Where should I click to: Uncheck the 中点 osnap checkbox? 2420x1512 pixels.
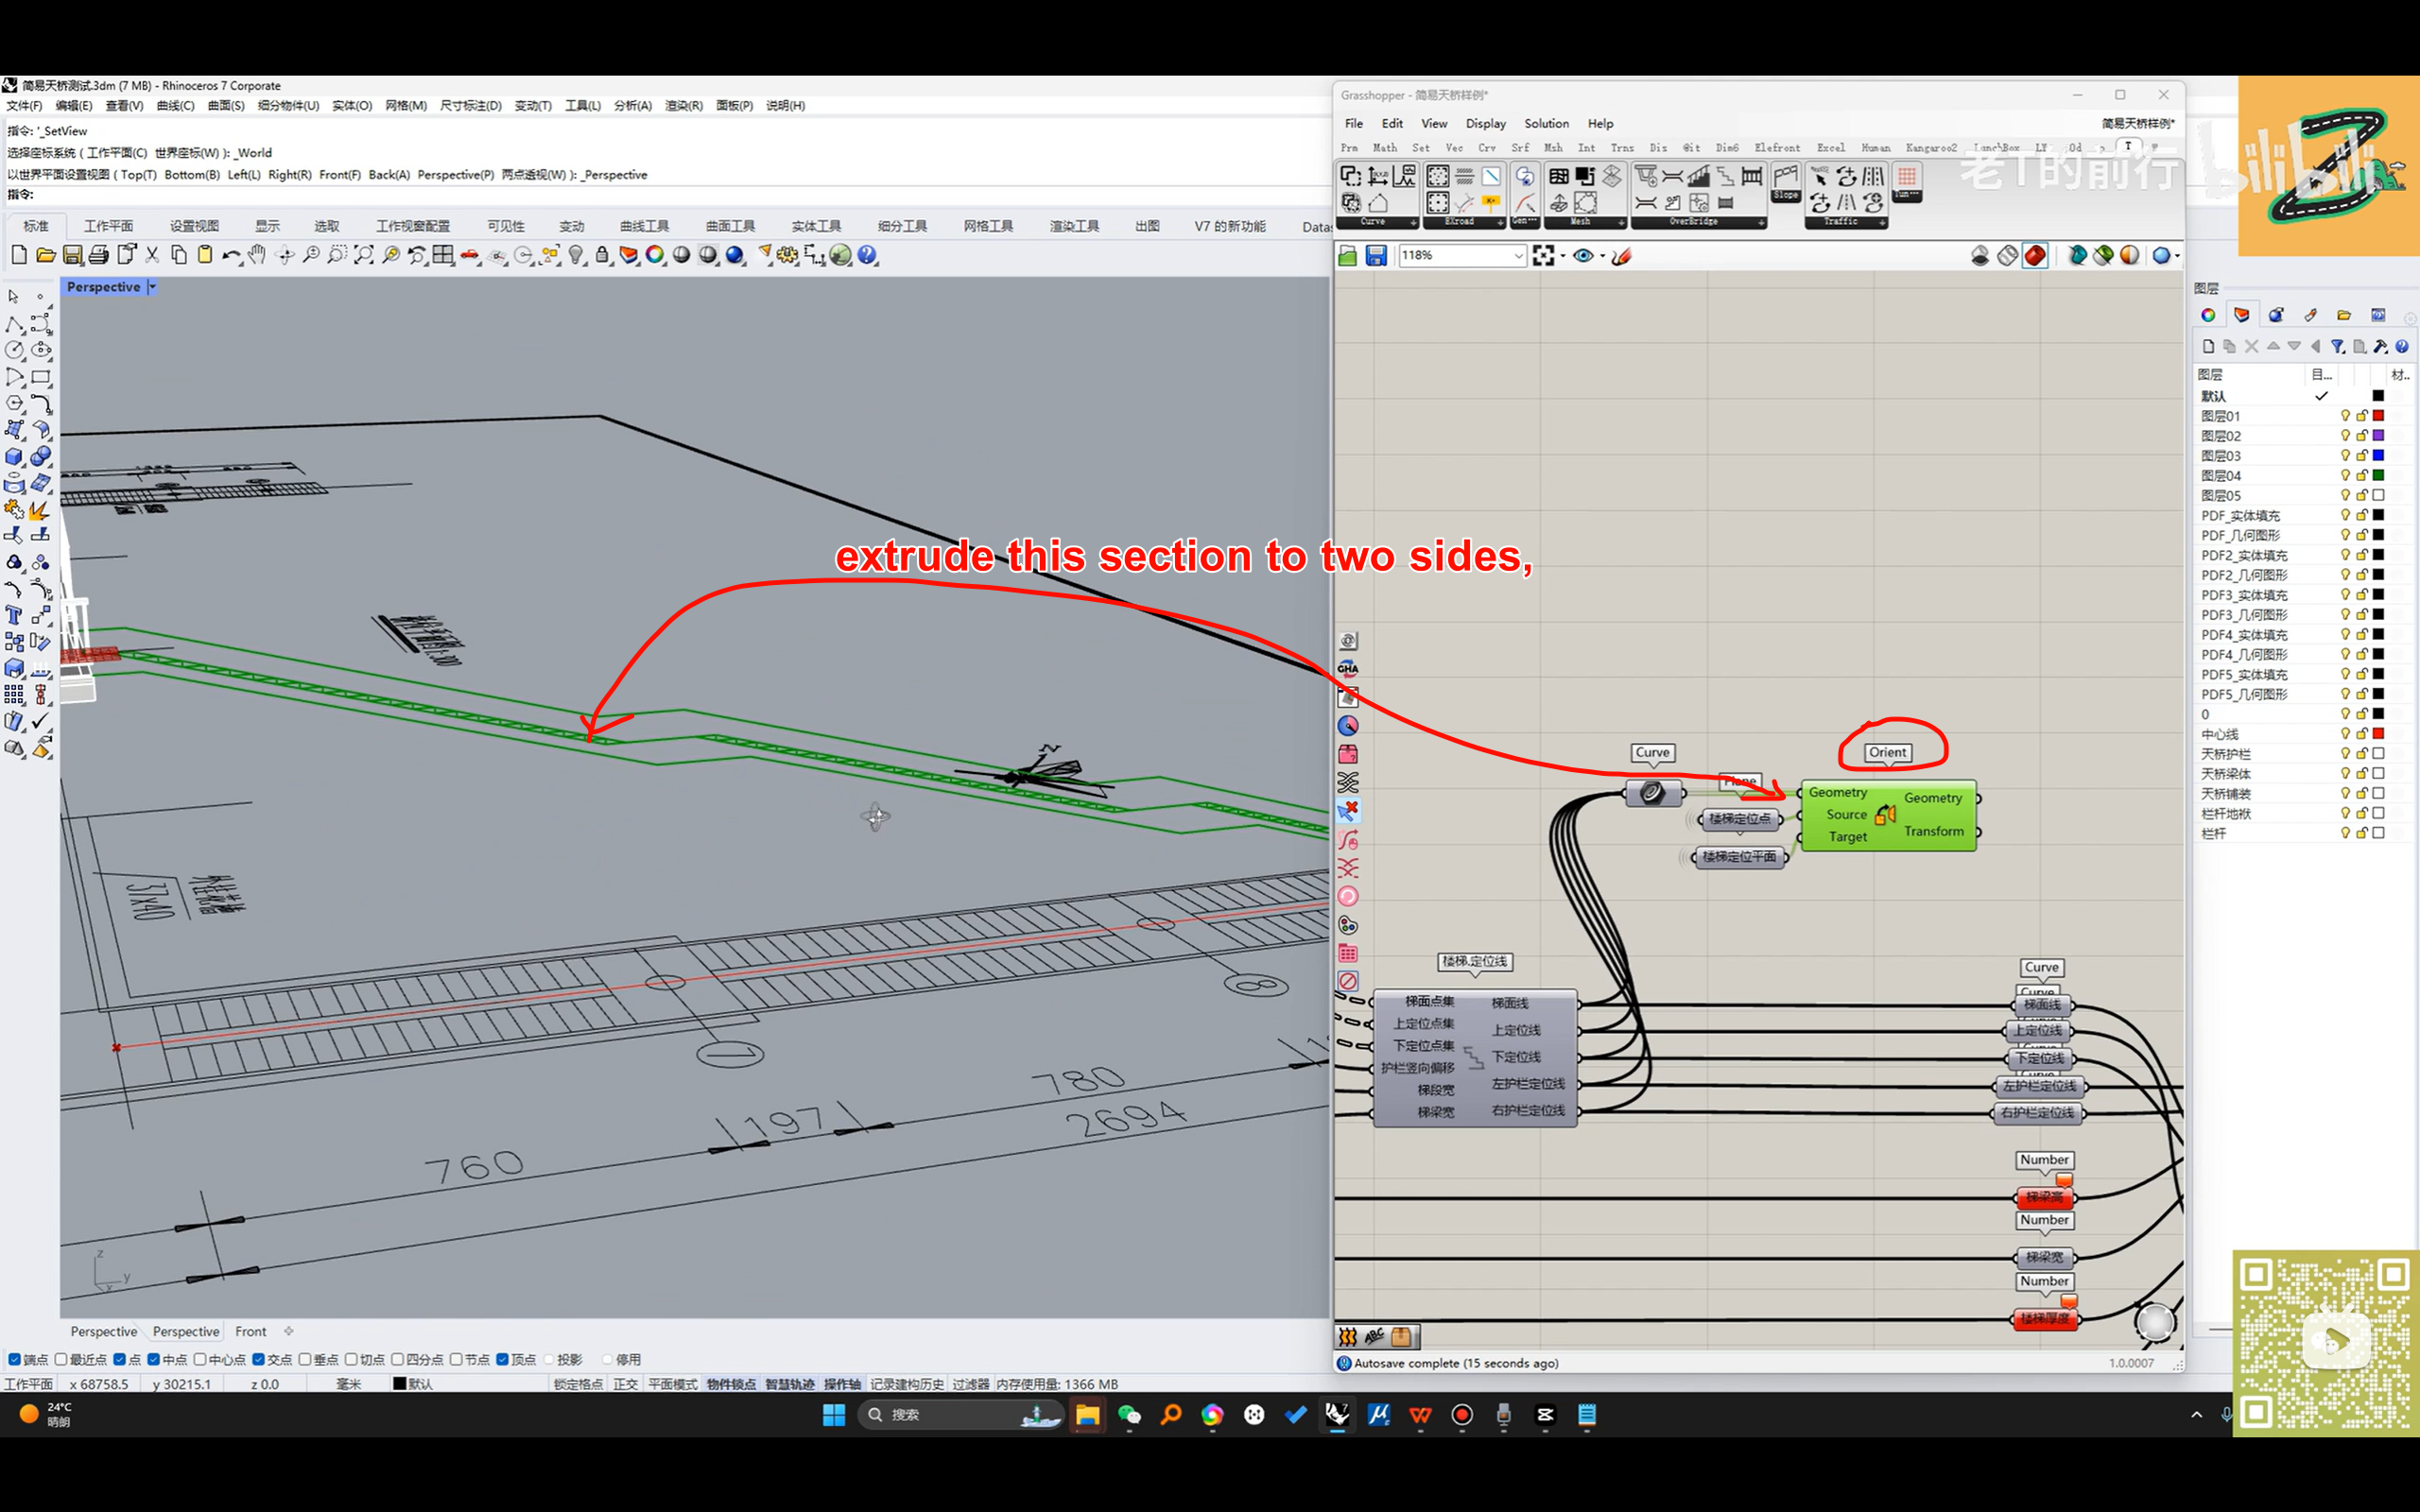click(153, 1359)
